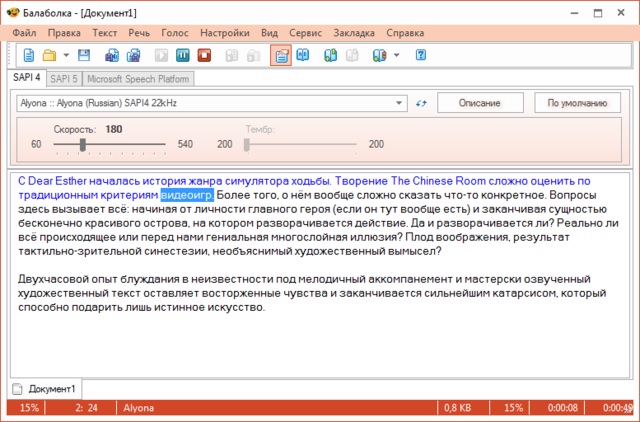Click the open file folder icon
640x422 pixels.
49,54
